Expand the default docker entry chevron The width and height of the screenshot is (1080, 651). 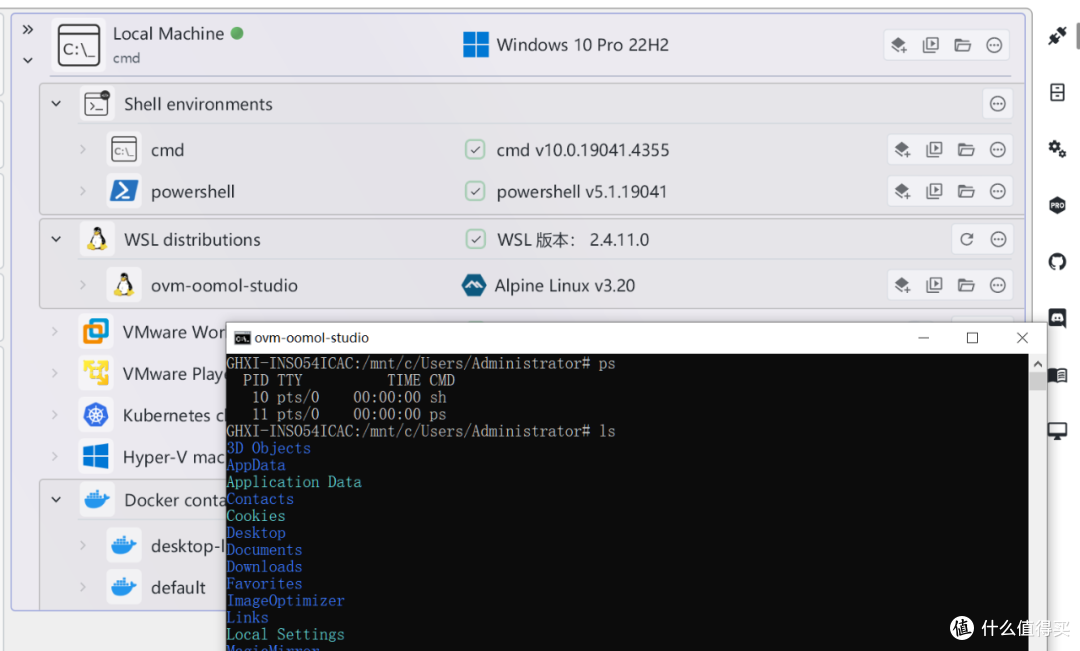(x=83, y=587)
